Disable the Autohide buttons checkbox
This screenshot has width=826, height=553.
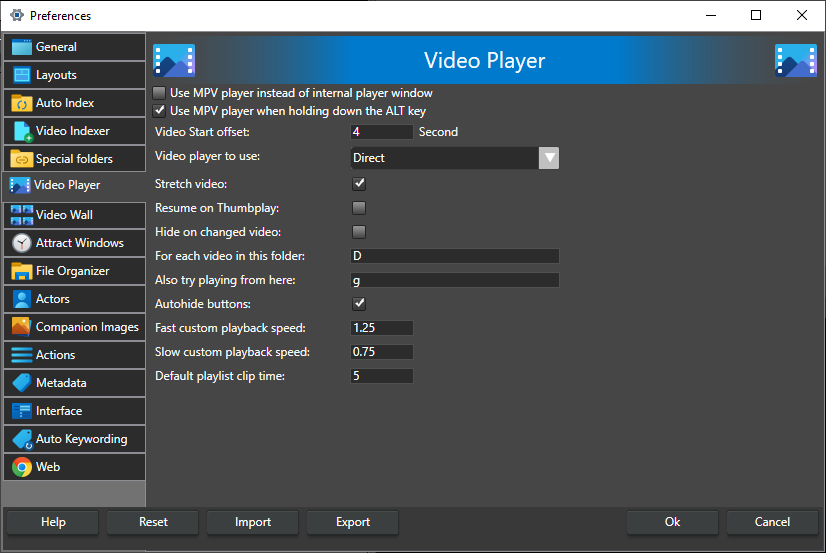click(x=359, y=304)
